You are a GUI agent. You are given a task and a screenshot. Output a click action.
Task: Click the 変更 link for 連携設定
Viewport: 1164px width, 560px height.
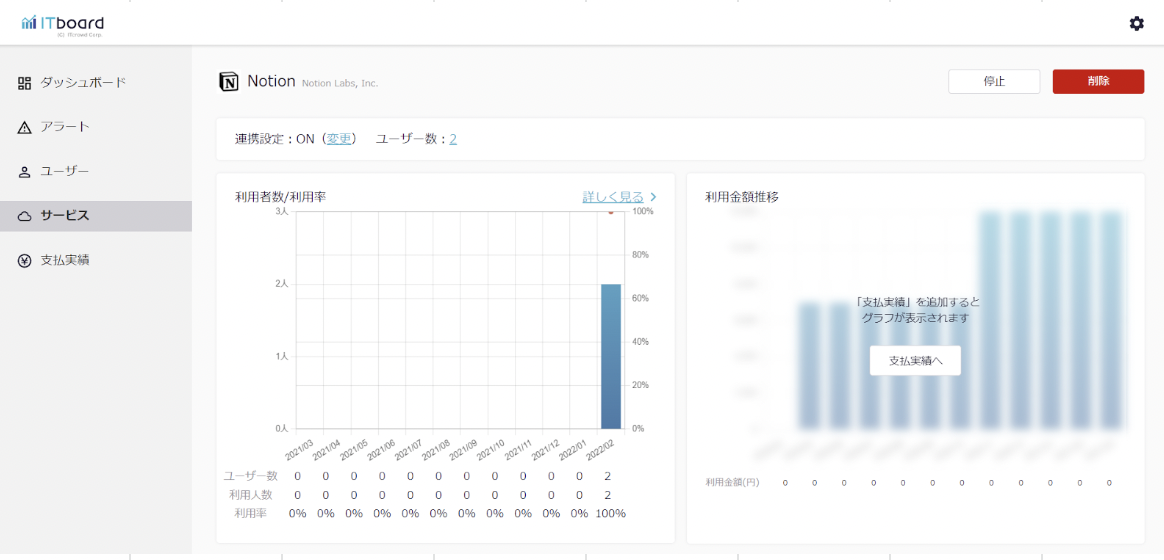pos(339,139)
